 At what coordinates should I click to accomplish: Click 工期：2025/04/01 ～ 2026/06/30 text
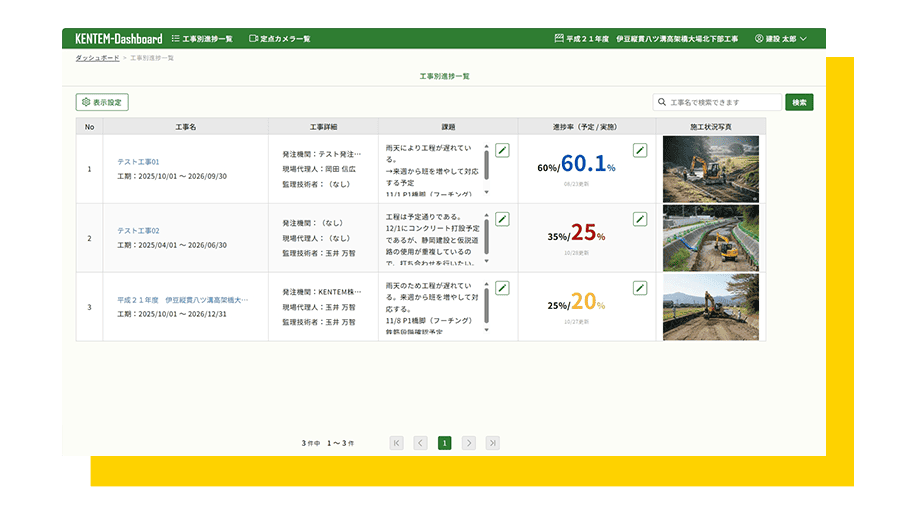172,245
